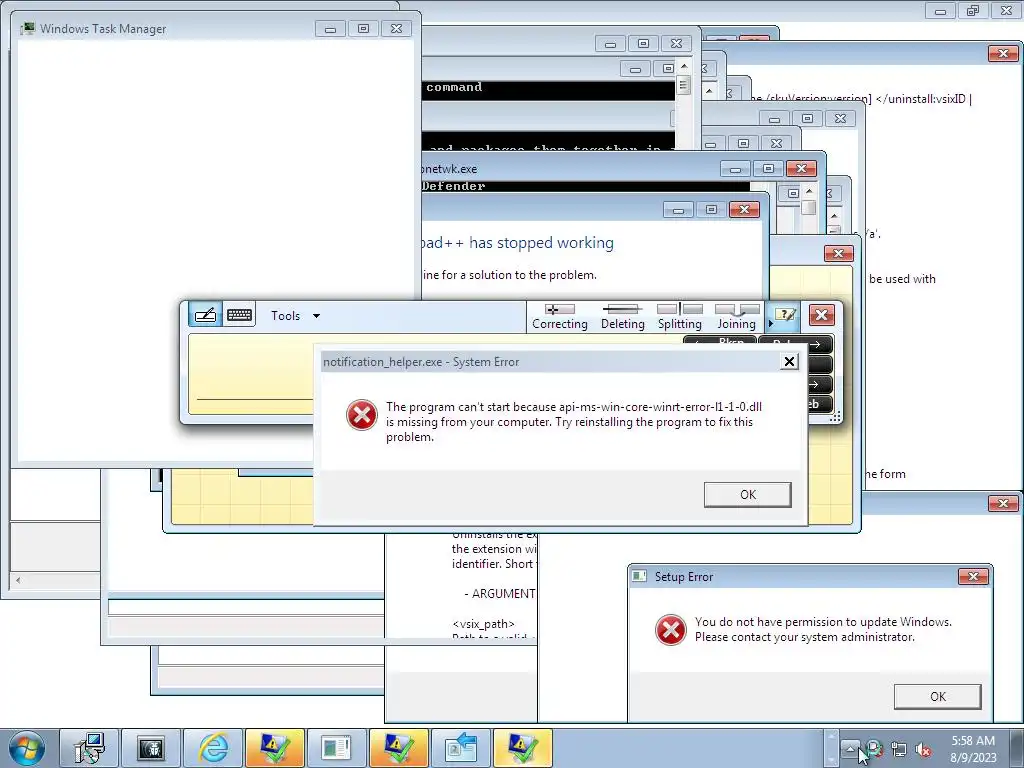The width and height of the screenshot is (1024, 768).
Task: Click the handwriting help tips icon
Action: coord(784,315)
